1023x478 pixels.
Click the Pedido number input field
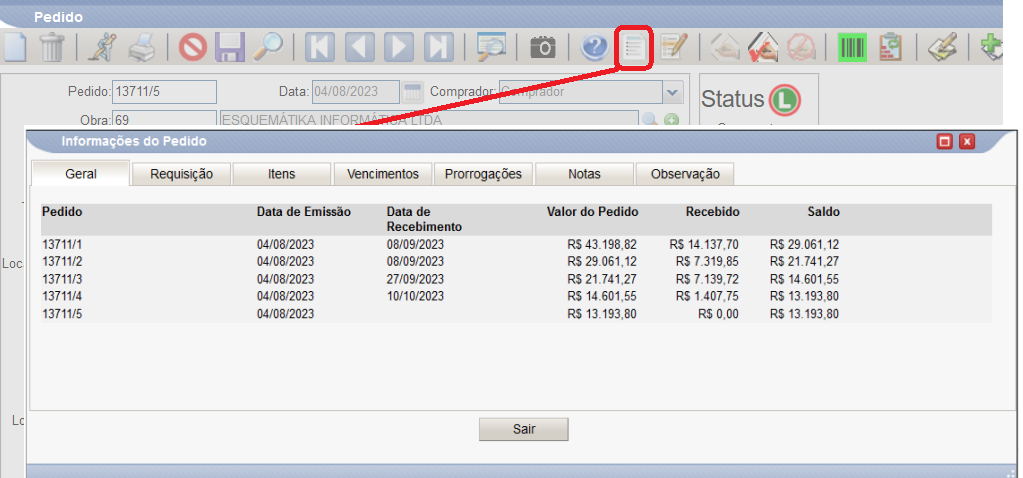(164, 92)
